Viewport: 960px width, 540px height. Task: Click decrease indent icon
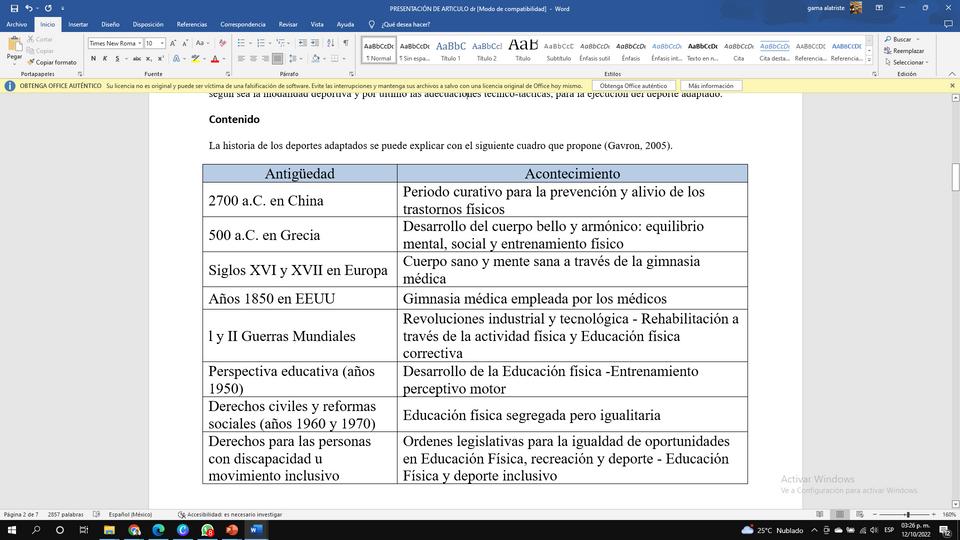pyautogui.click(x=302, y=43)
